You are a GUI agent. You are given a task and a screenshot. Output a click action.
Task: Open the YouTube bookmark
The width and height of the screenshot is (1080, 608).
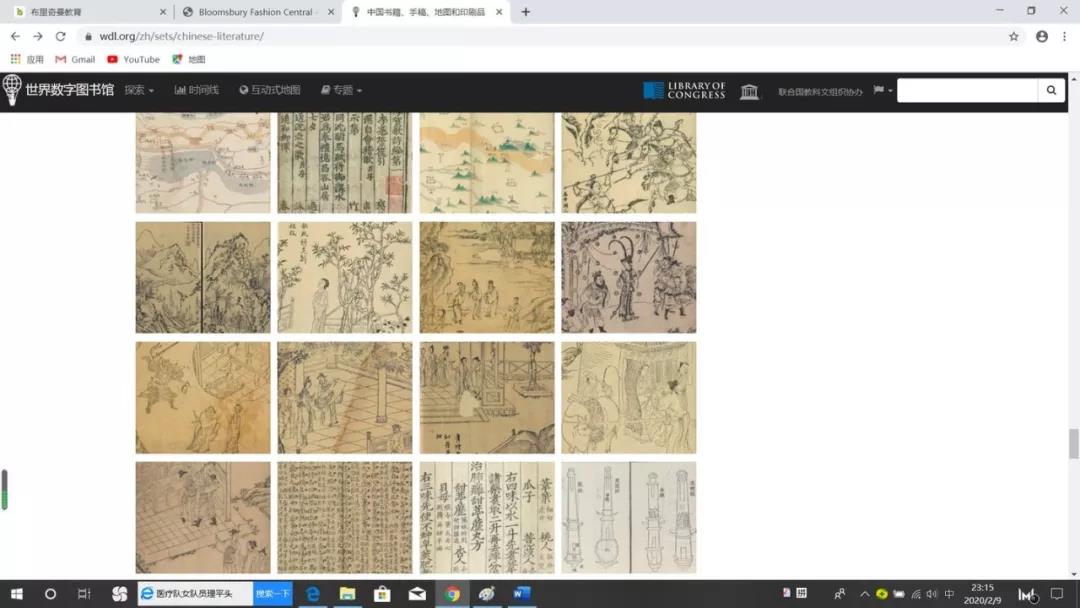[133, 59]
